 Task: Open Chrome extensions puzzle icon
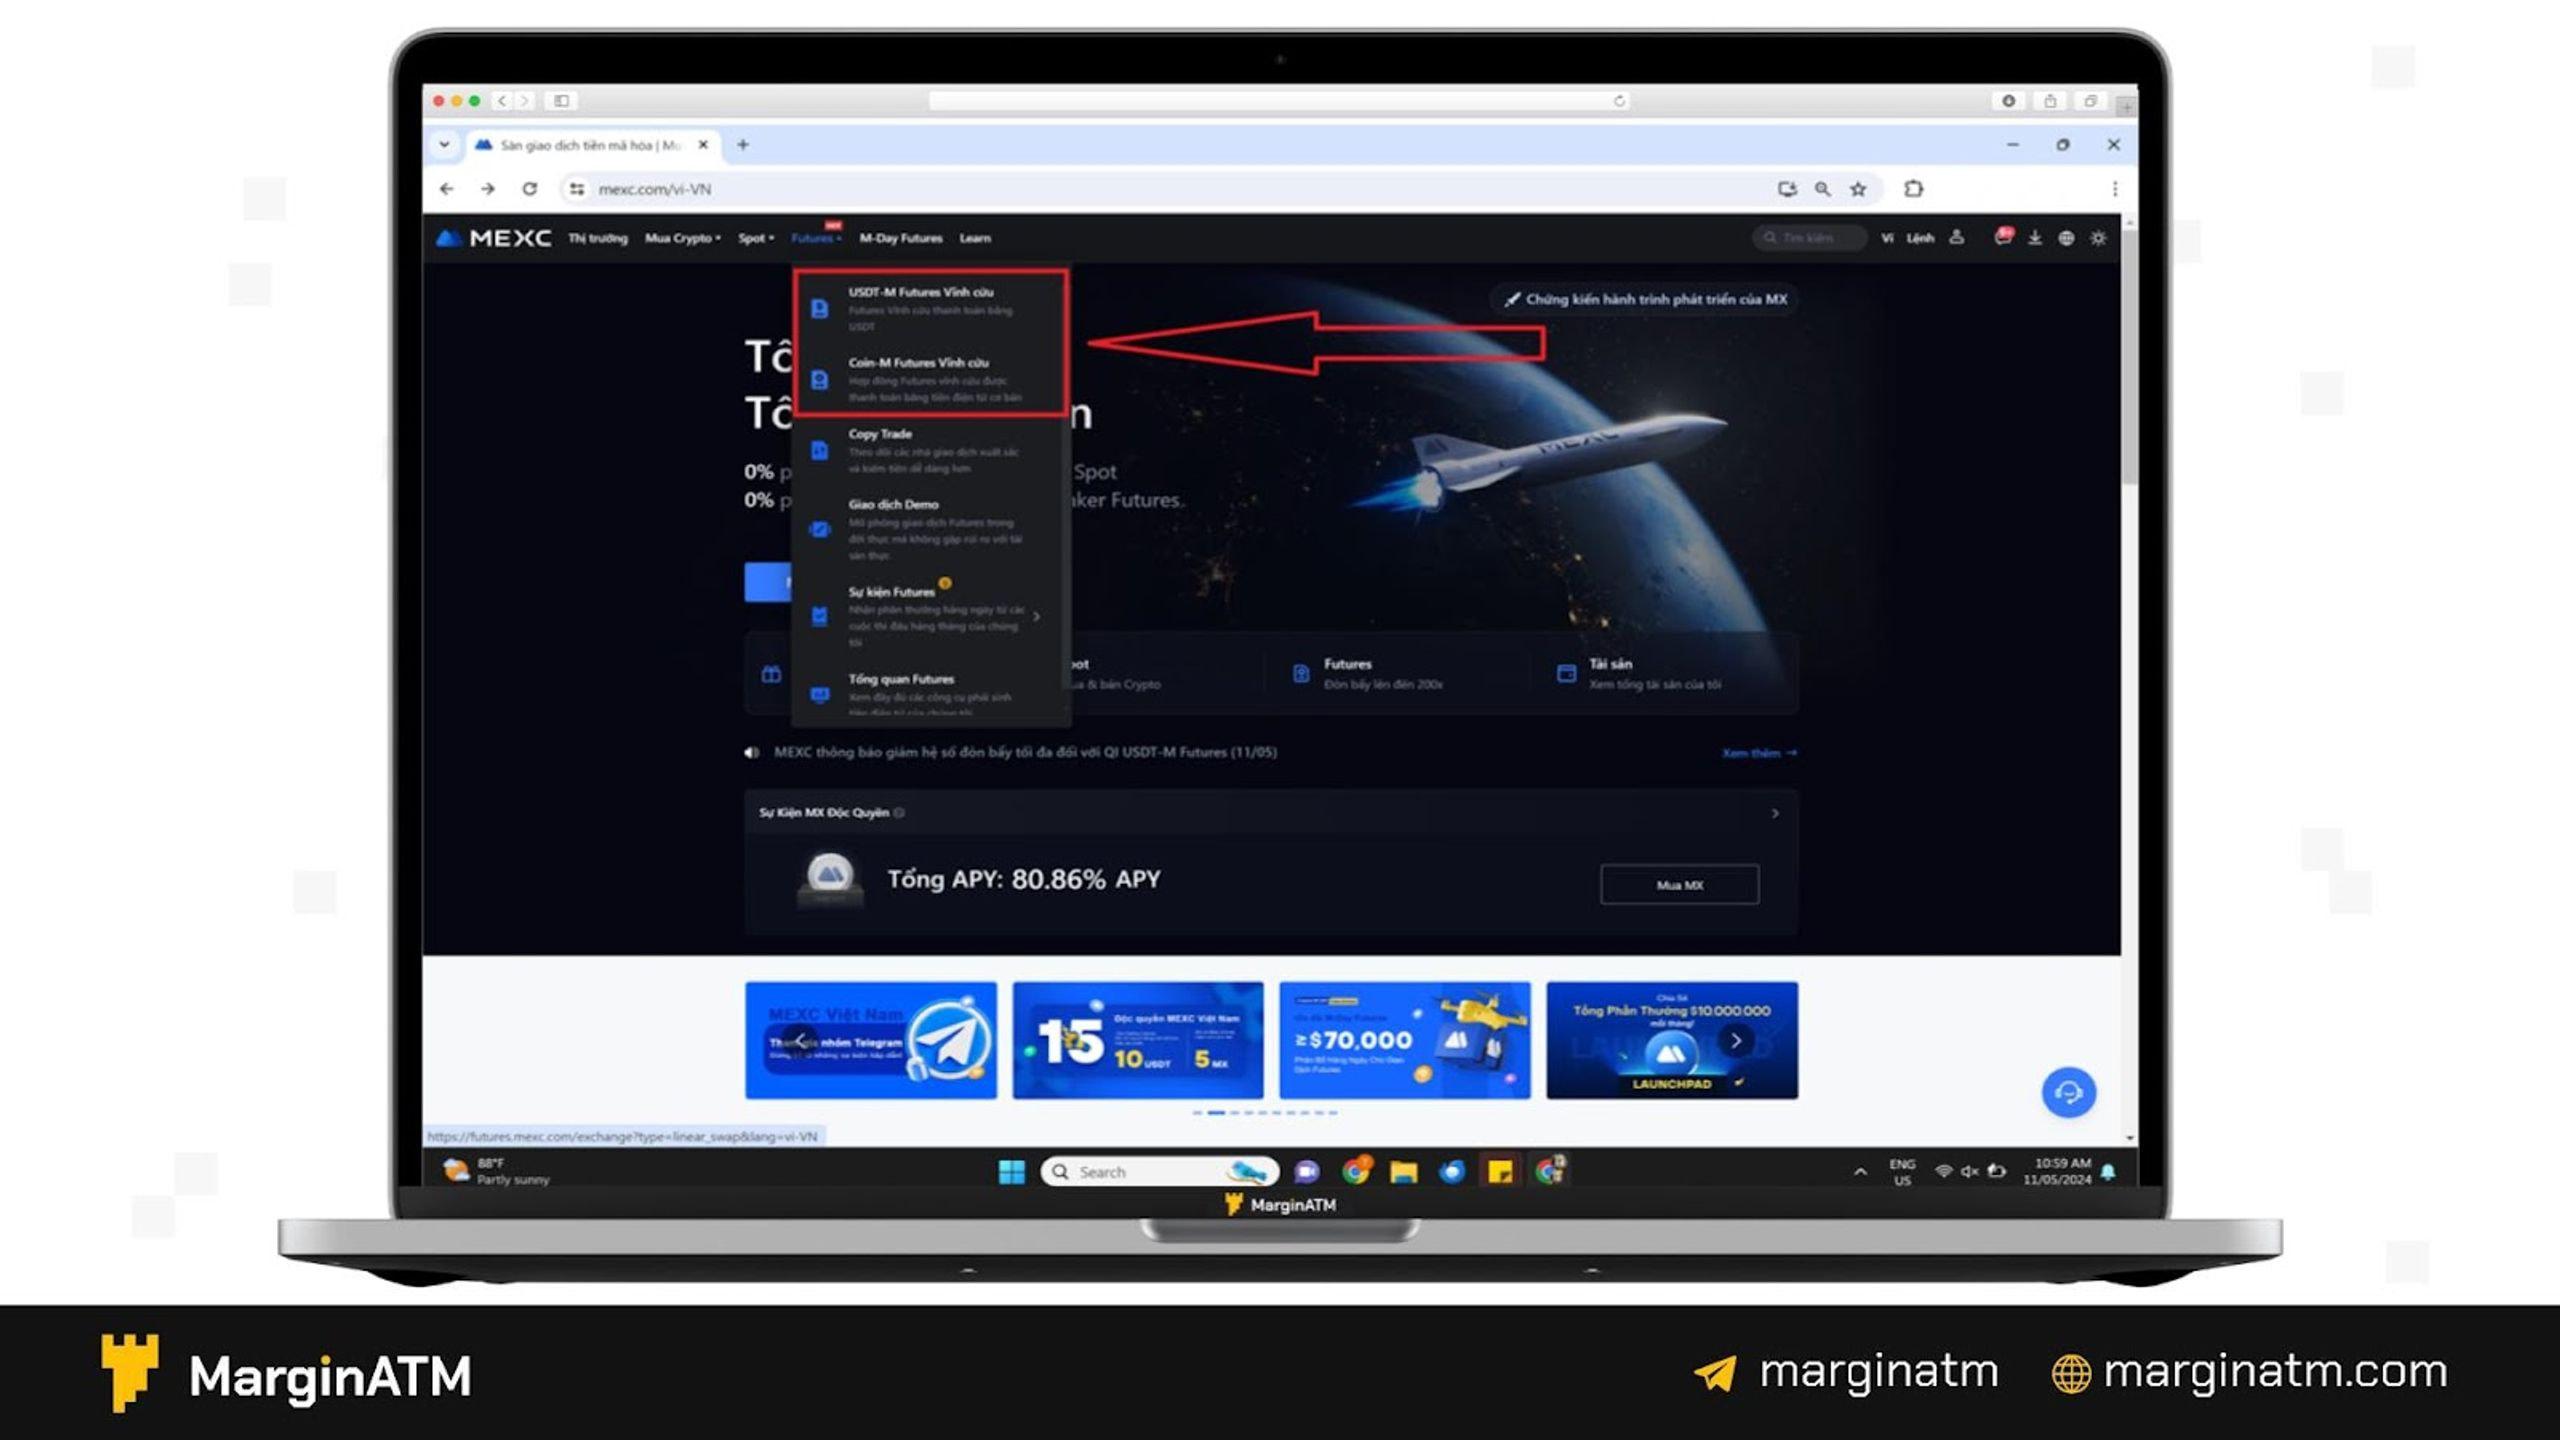1913,189
